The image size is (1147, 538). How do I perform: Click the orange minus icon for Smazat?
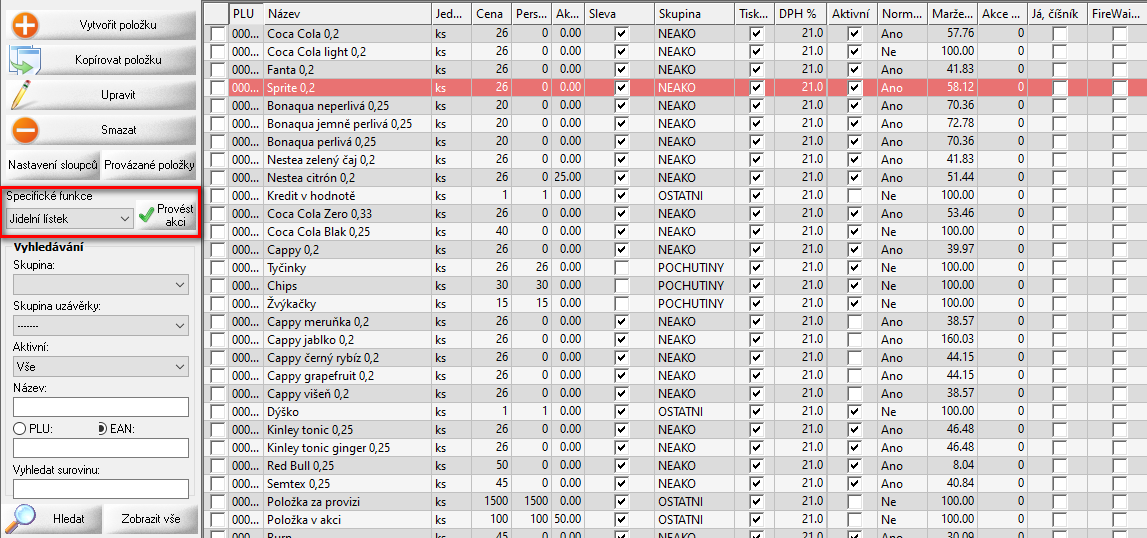[x=24, y=130]
